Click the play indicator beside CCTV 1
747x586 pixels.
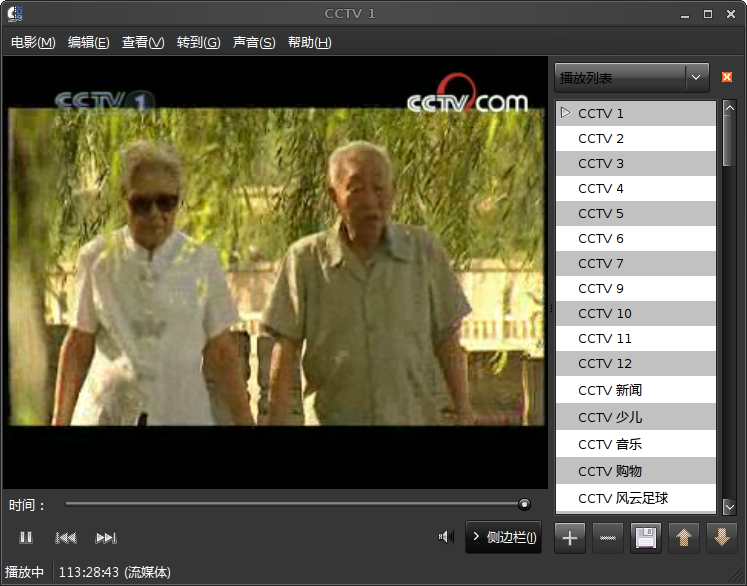565,113
